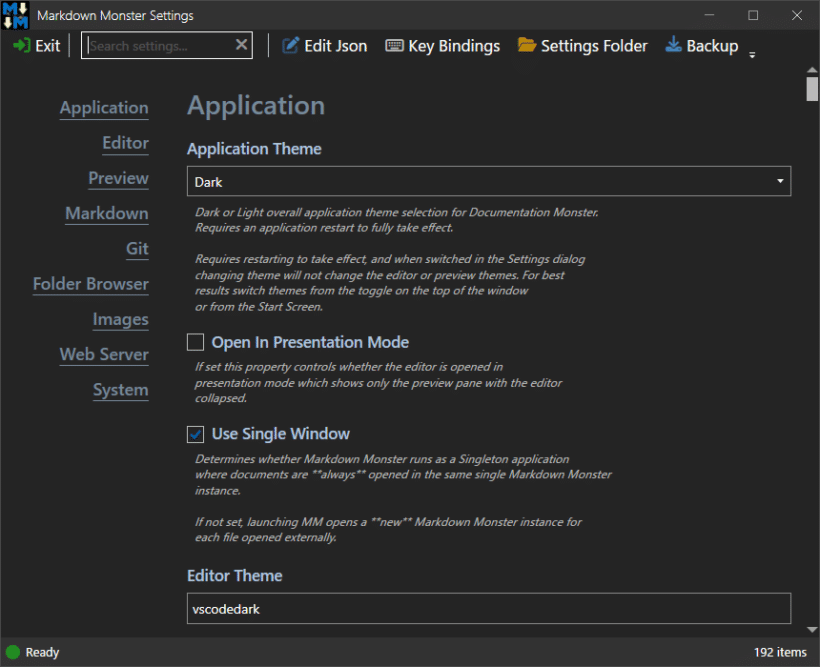Open the Preview settings section
This screenshot has height=667, width=820.
118,178
